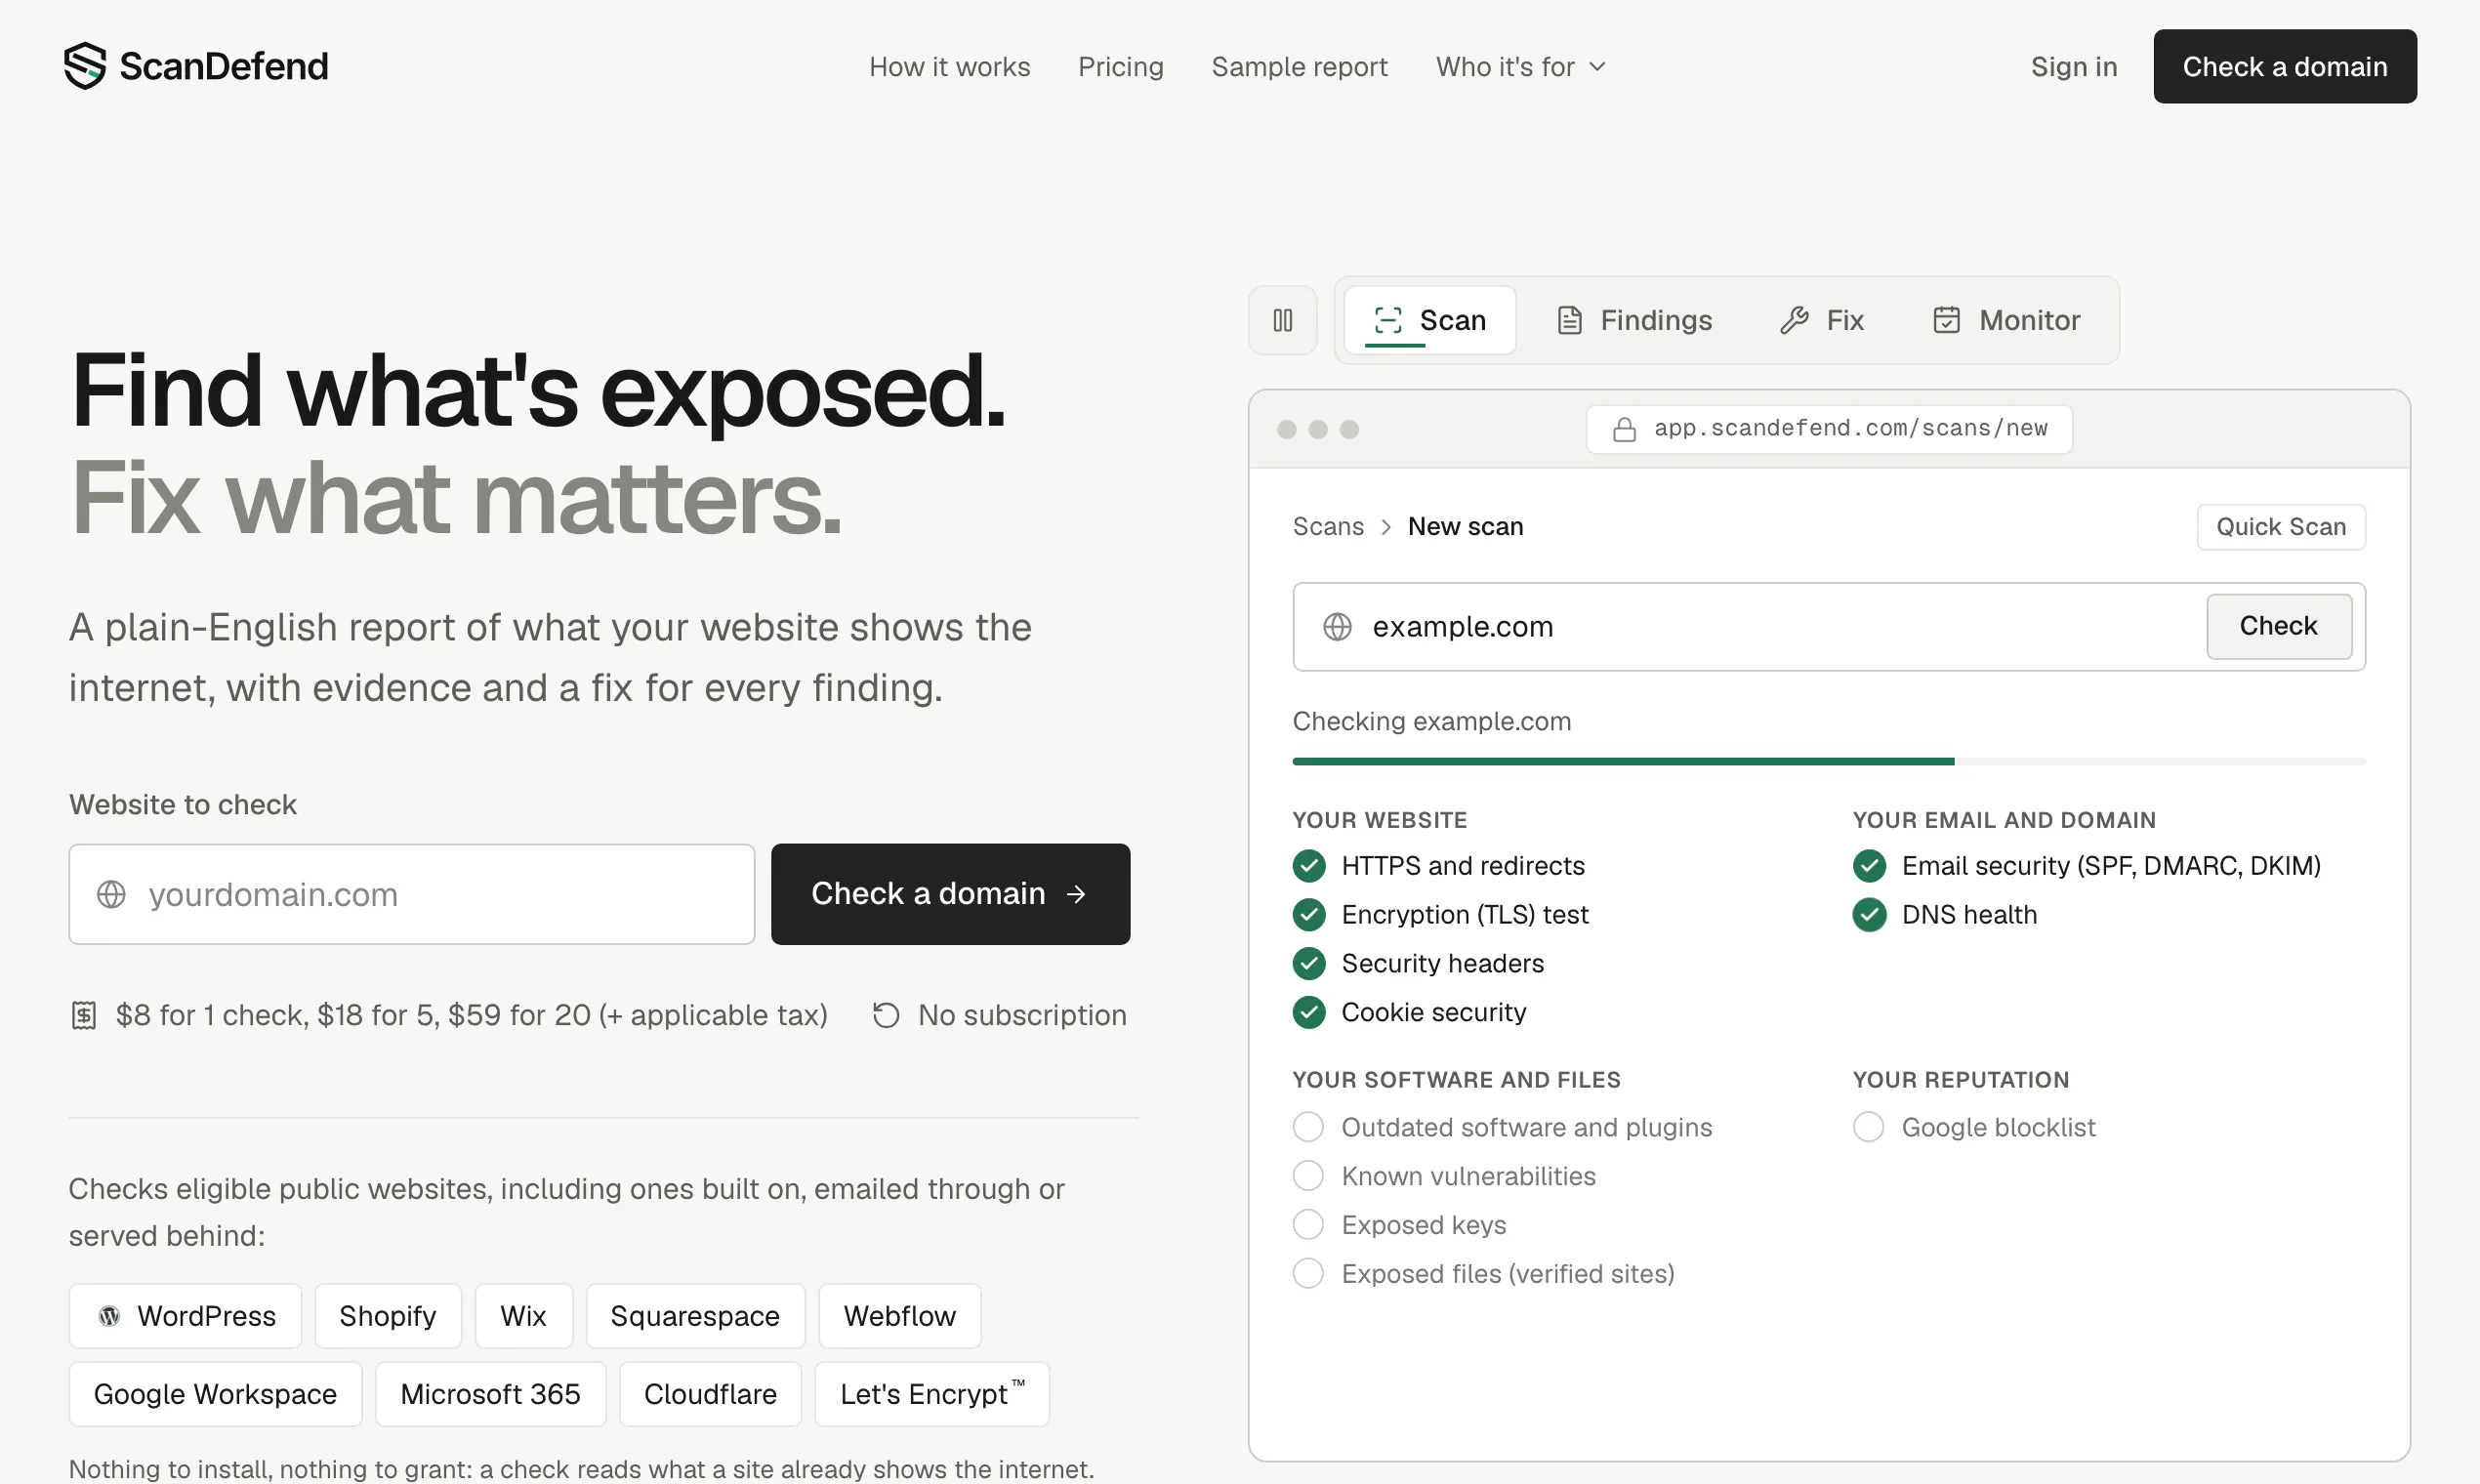The width and height of the screenshot is (2480, 1484).
Task: Click the WordPress logo icon
Action: pos(110,1316)
